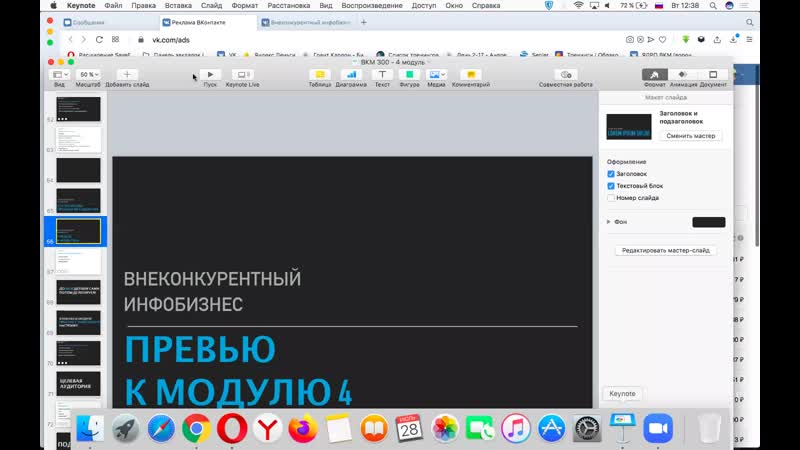Click the document title ВКМ 300 - 4 модуль
Viewport: 800px width, 450px height.
click(392, 62)
